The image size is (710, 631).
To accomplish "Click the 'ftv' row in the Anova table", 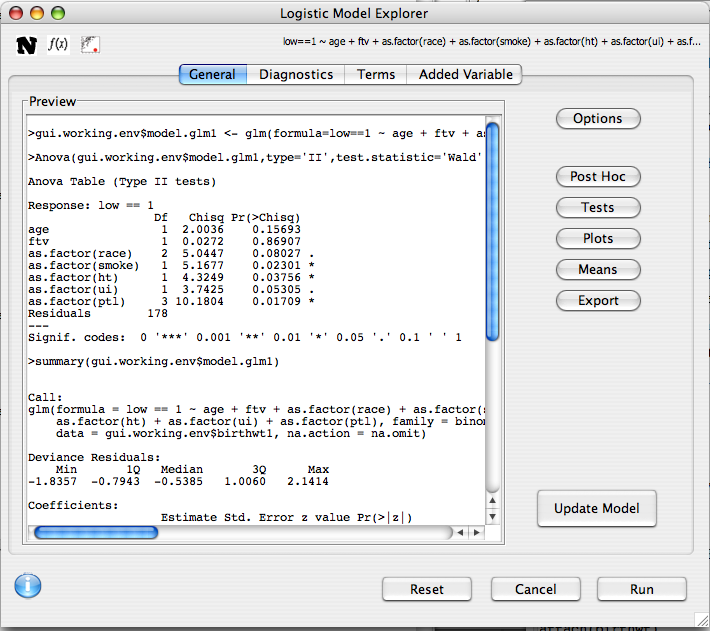I will click(x=164, y=241).
